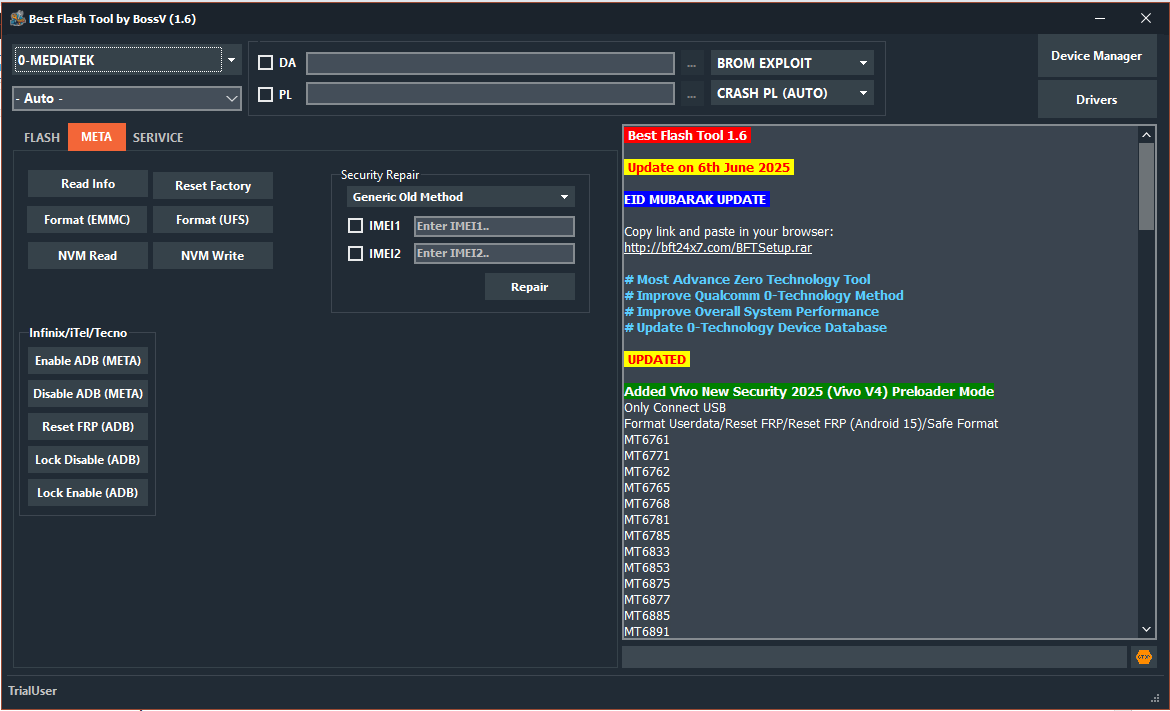Open Device Manager
Screen dimensions: 1170x711
click(x=1097, y=56)
